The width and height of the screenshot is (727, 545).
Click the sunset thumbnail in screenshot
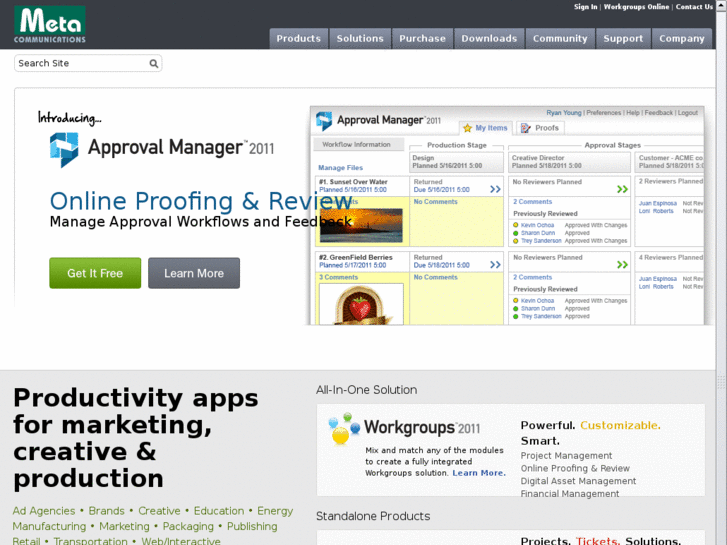(x=360, y=225)
